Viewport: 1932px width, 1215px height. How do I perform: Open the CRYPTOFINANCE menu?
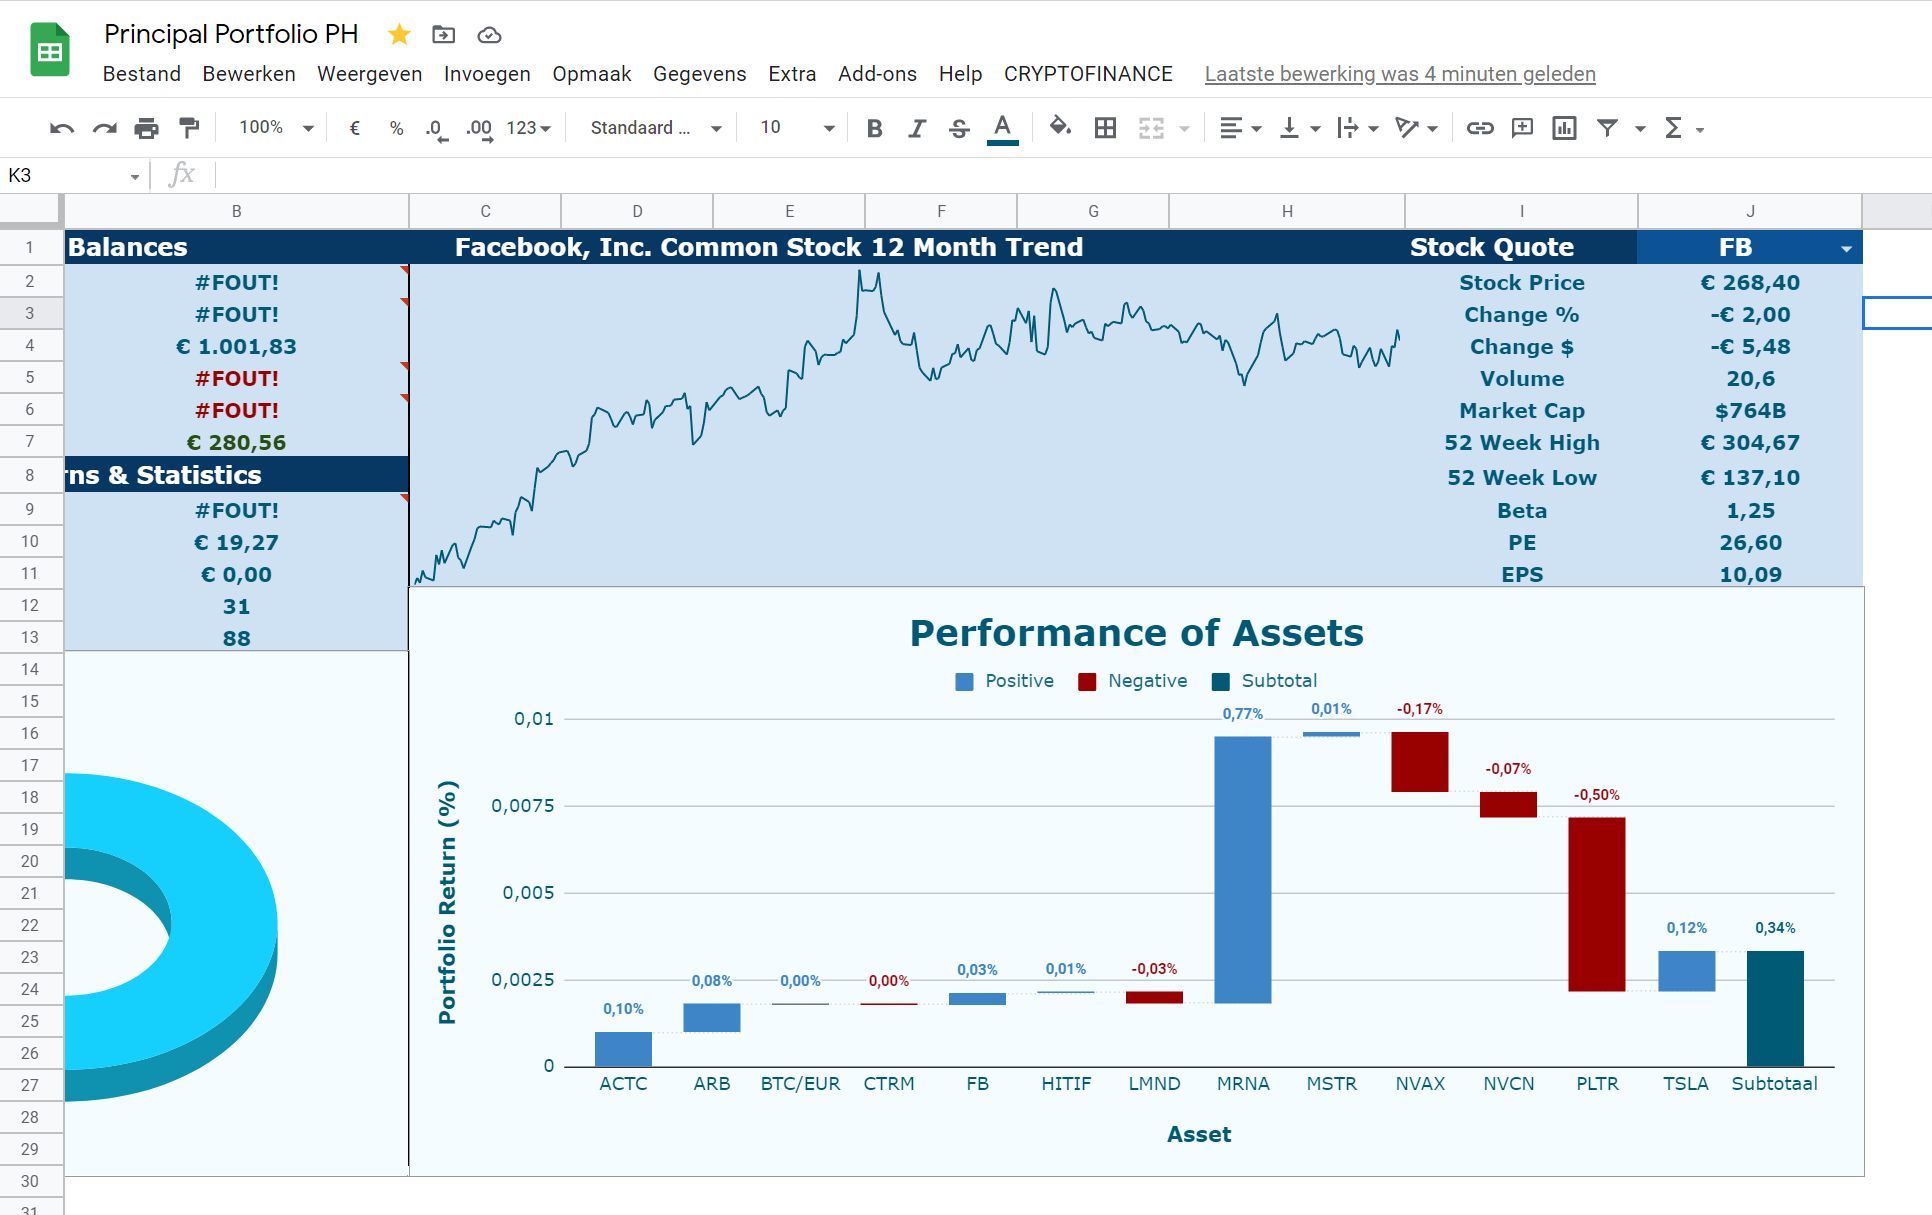tap(1088, 74)
